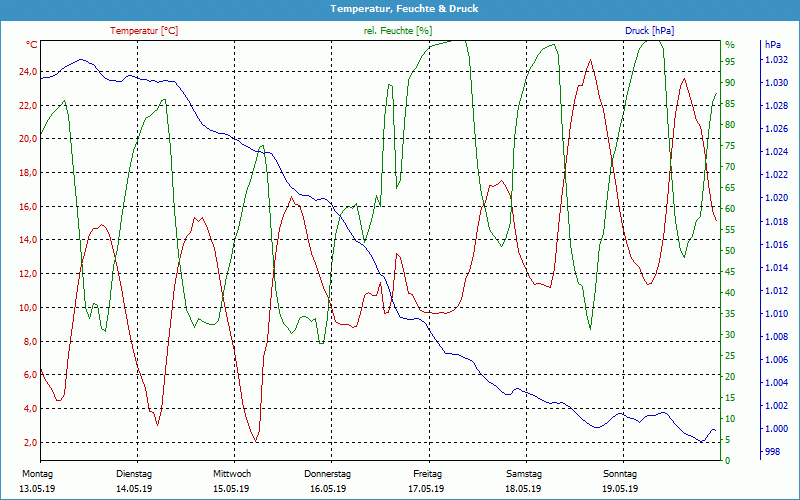Click '1.010' on the pressure axis
800x500 pixels.
point(776,314)
